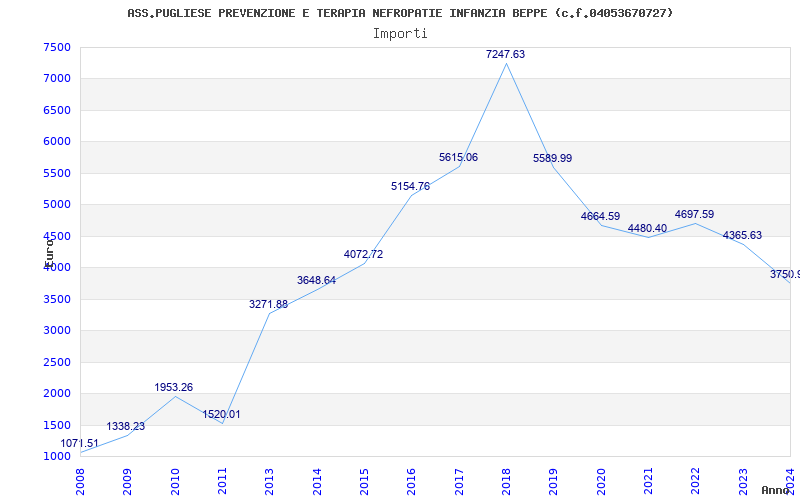This screenshot has height=500, width=800.
Task: Click the x-axis year 2018
Action: [x=506, y=482]
